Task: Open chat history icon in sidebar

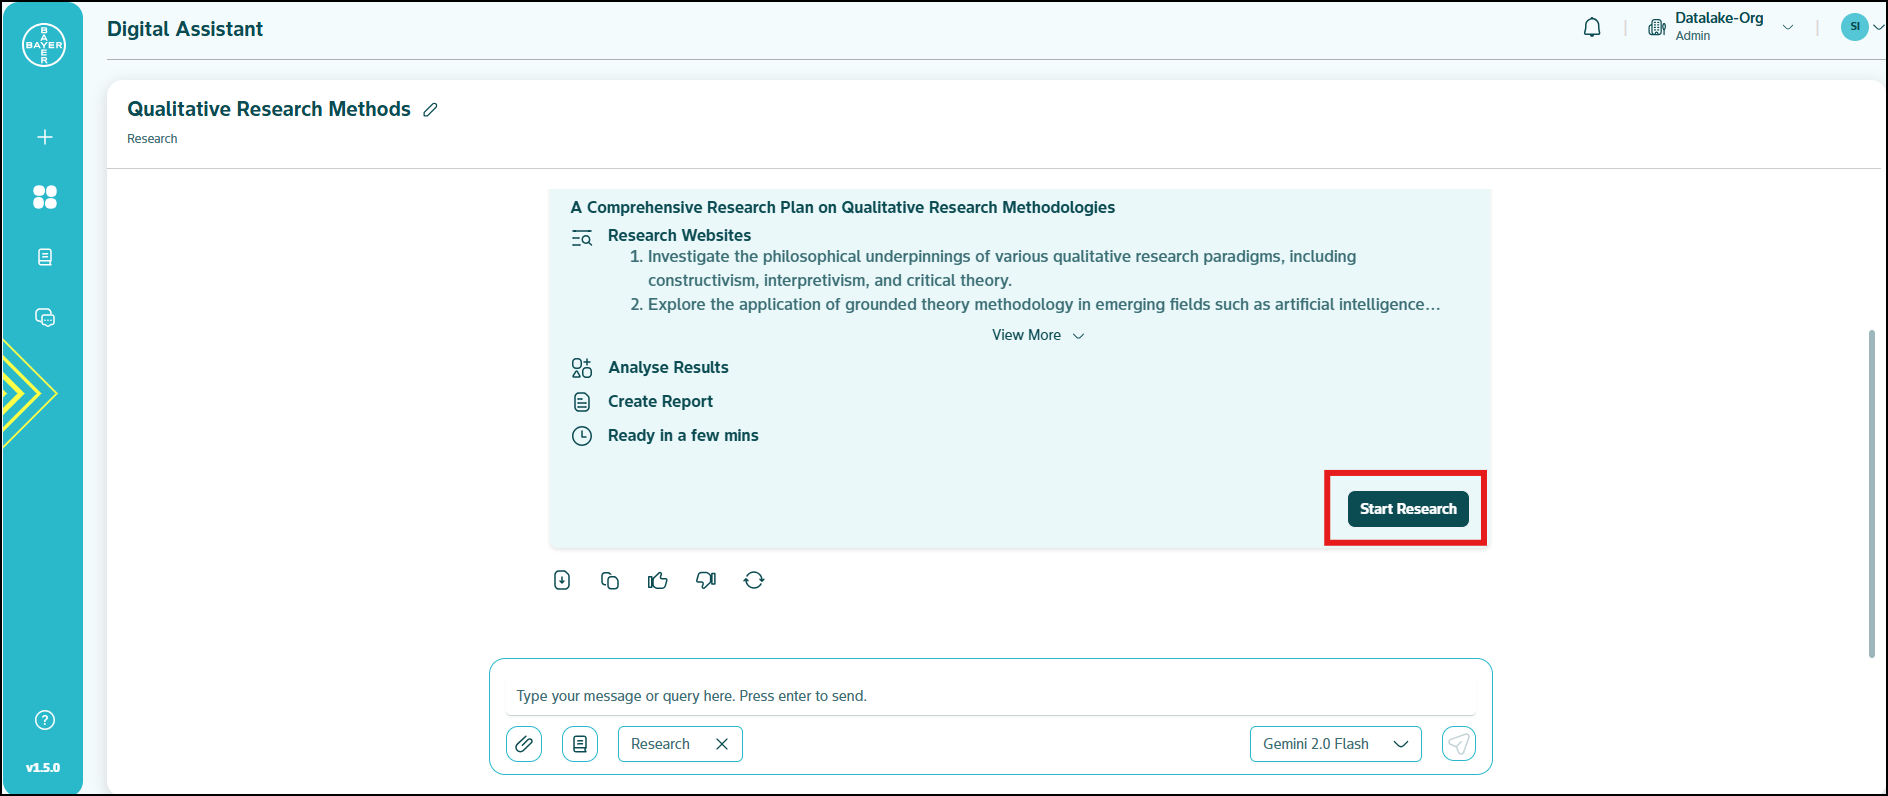Action: [45, 317]
